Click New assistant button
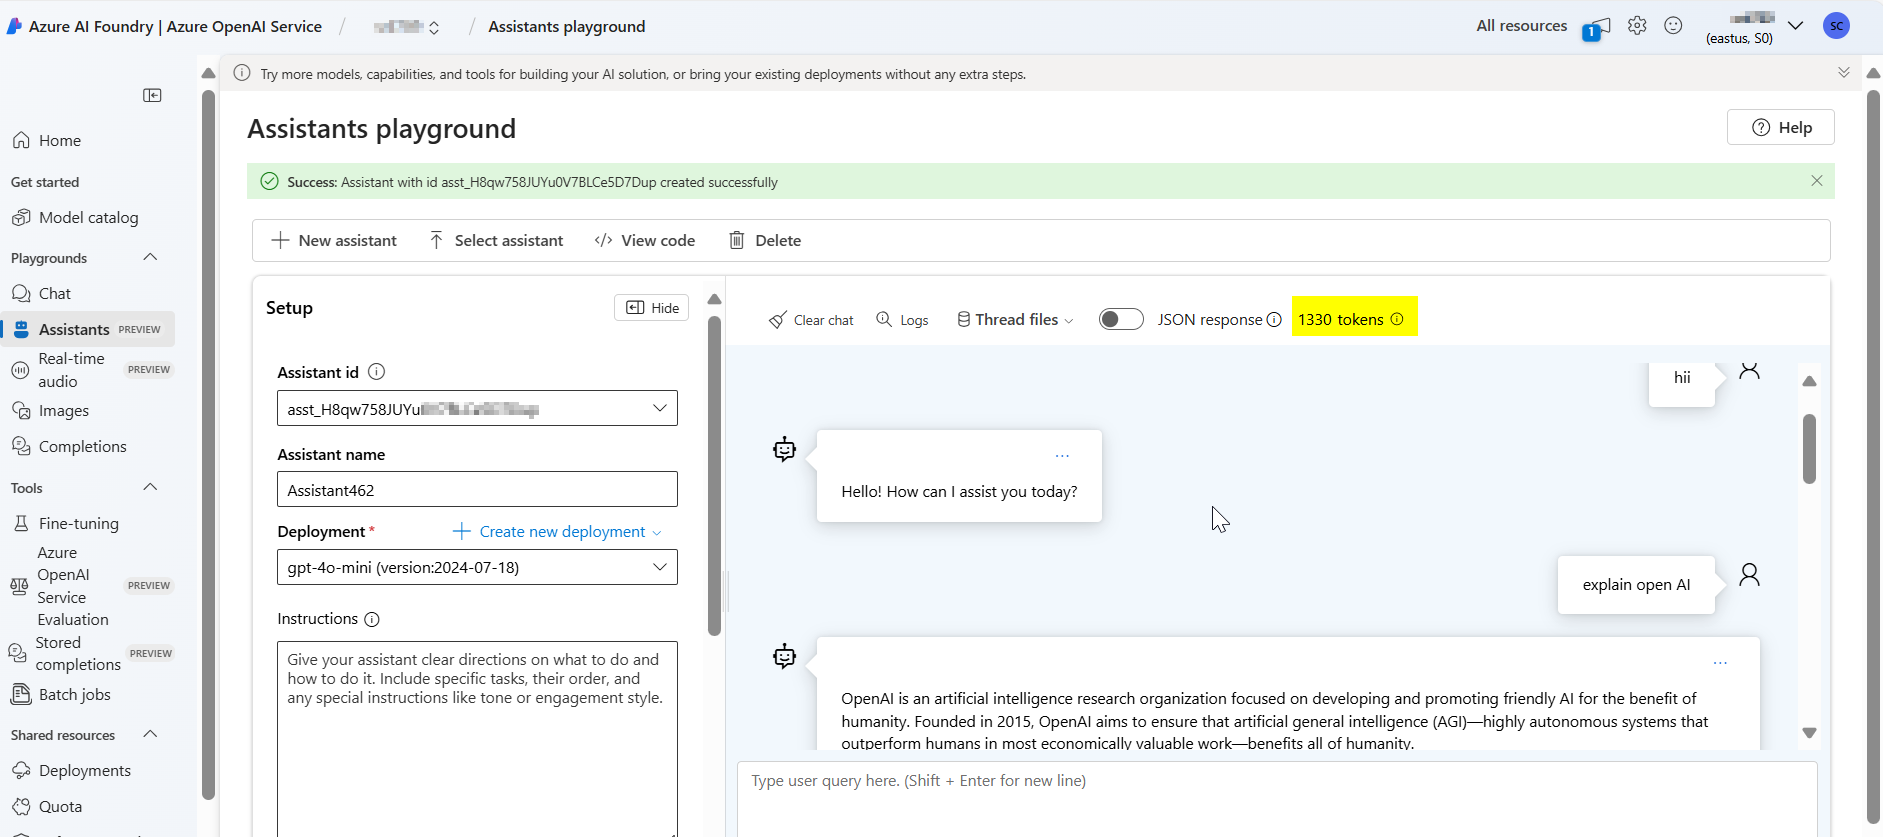Viewport: 1883px width, 837px height. tap(334, 241)
